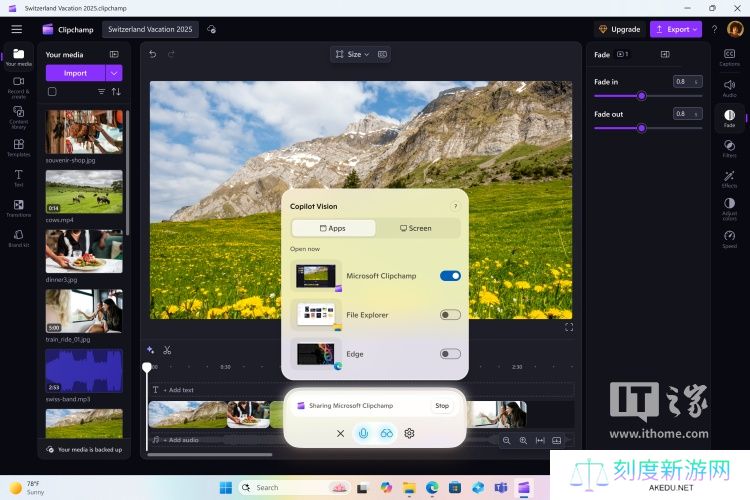750x500 pixels.
Task: Click the AI sparkle tool above timeline
Action: pos(150,350)
